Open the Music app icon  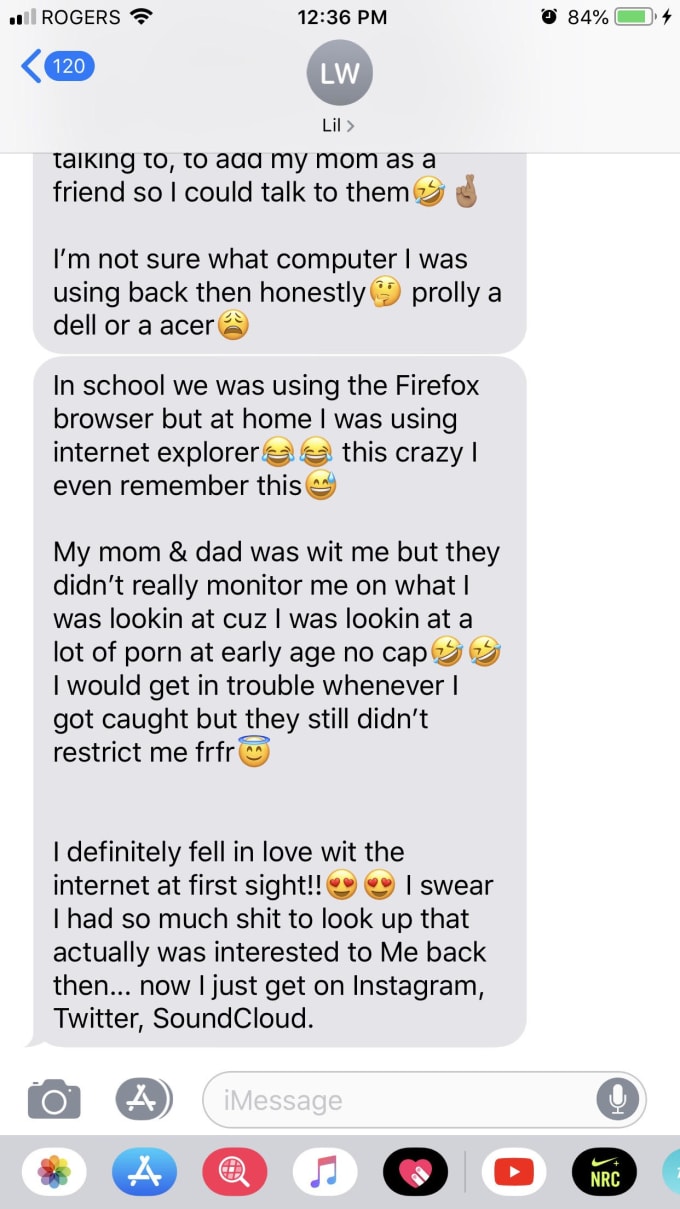point(324,1172)
